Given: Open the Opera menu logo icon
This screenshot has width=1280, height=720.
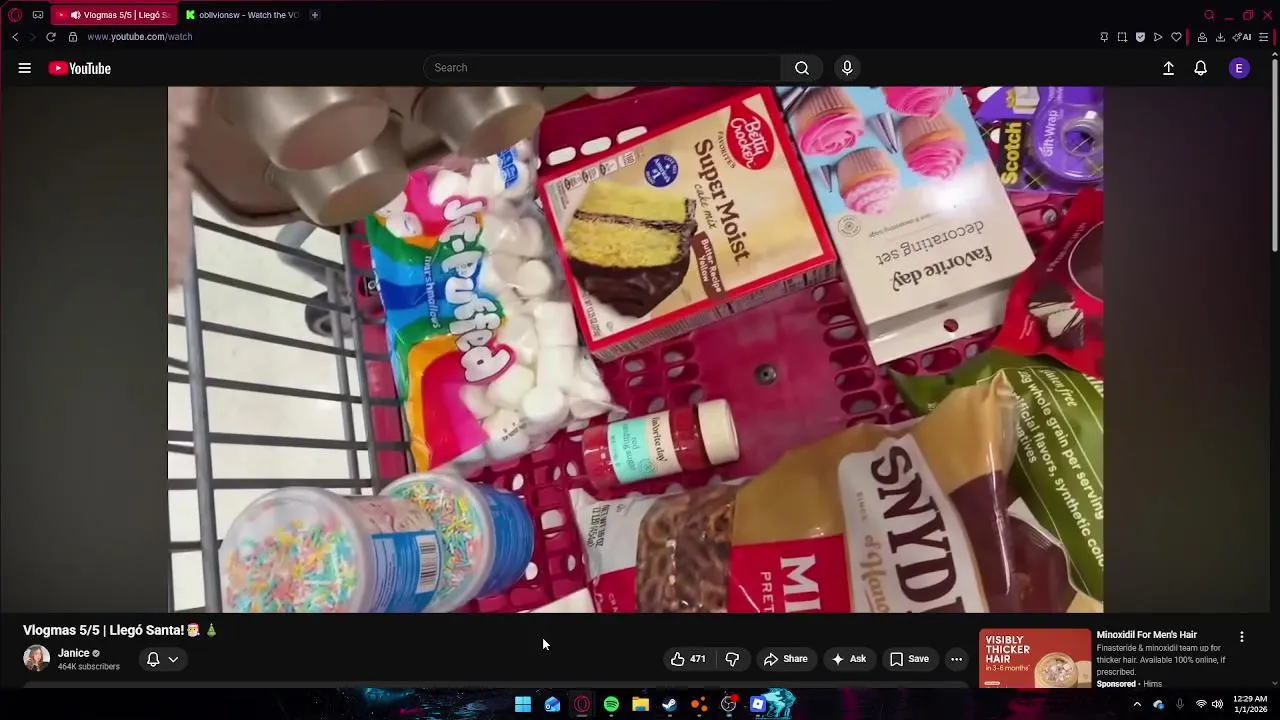Looking at the screenshot, I should [15, 15].
